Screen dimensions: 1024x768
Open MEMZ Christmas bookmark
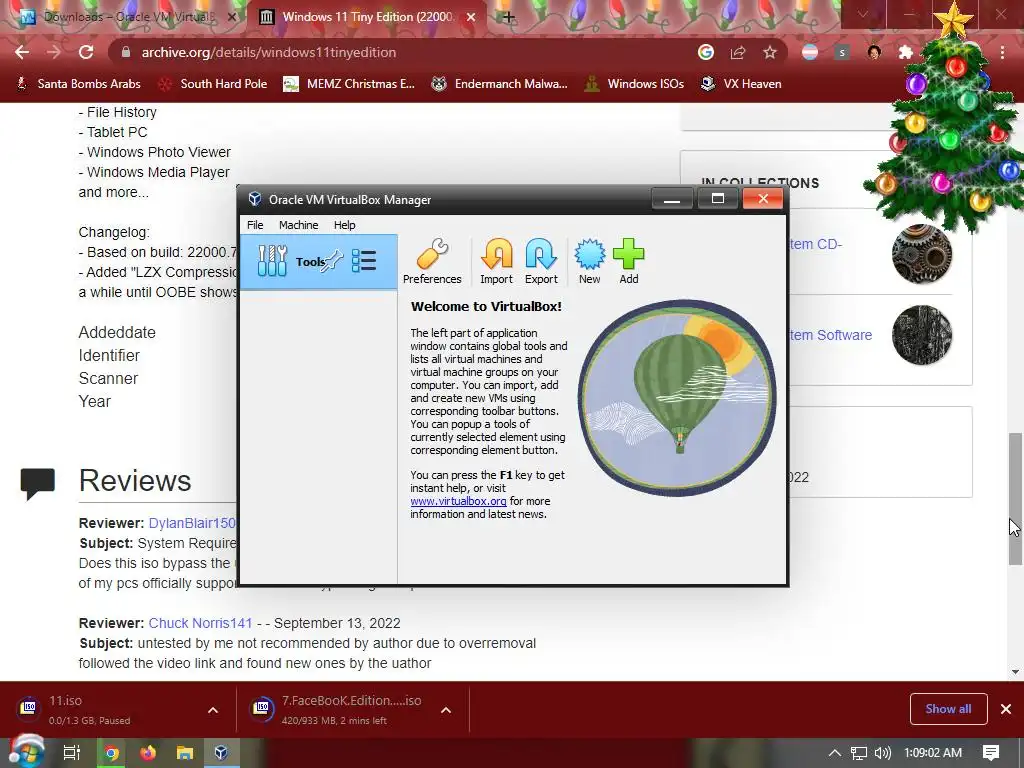(x=349, y=84)
